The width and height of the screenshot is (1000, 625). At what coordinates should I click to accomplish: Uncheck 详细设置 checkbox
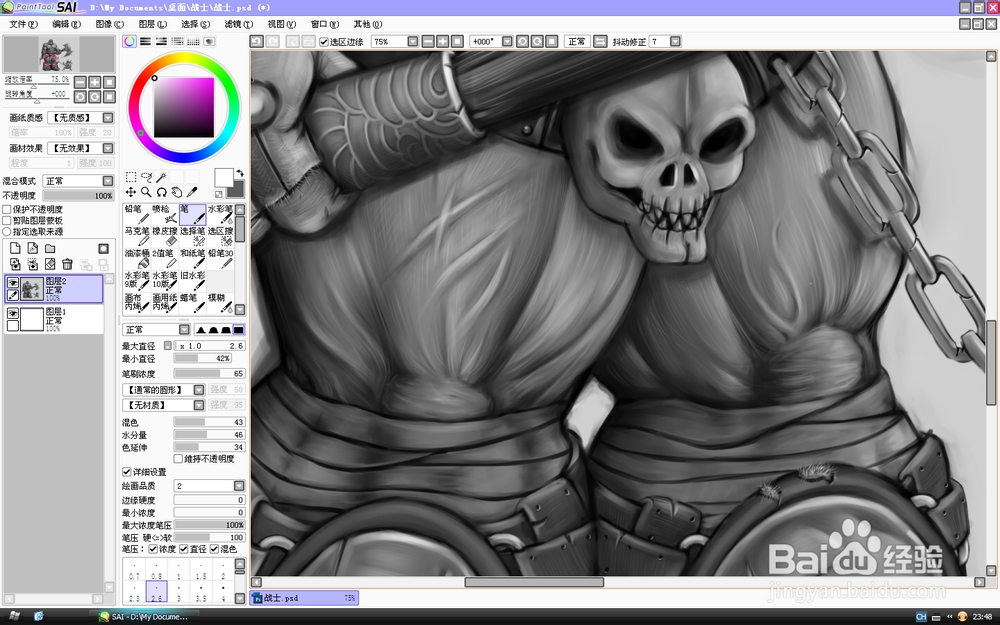pos(126,471)
